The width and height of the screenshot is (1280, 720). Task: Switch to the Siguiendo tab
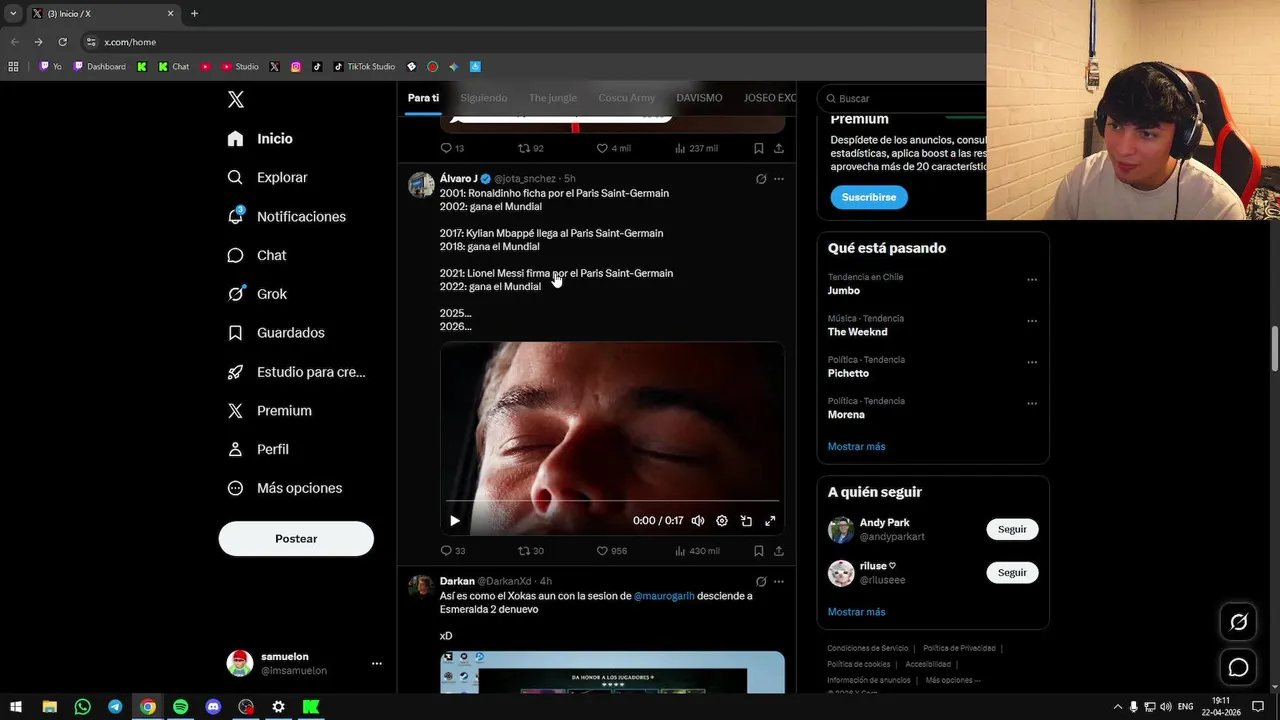point(484,98)
